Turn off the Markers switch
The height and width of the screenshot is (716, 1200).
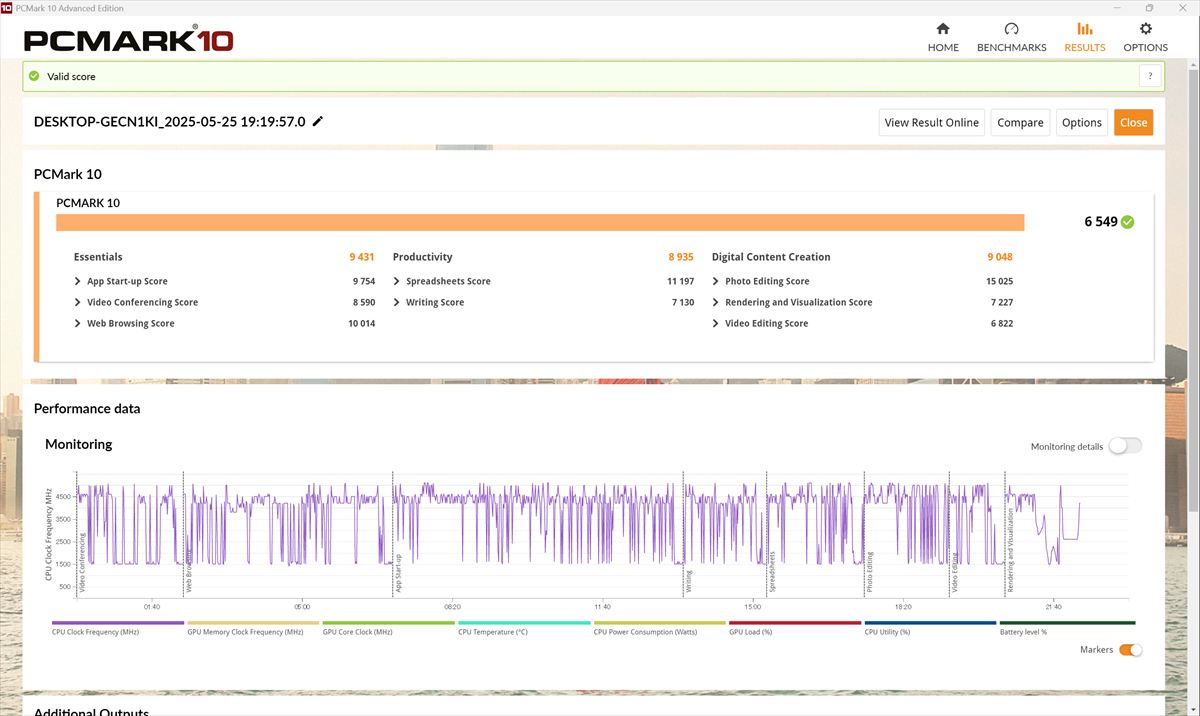(x=1131, y=650)
